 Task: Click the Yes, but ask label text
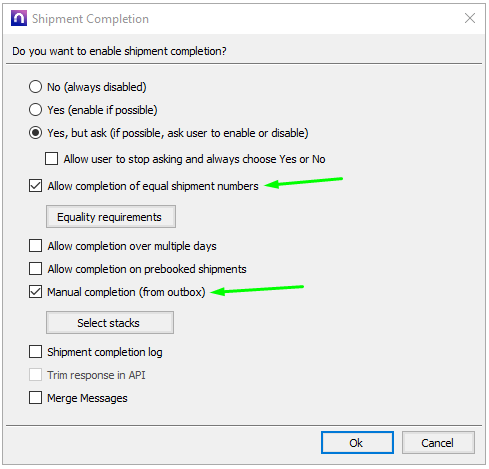[178, 133]
